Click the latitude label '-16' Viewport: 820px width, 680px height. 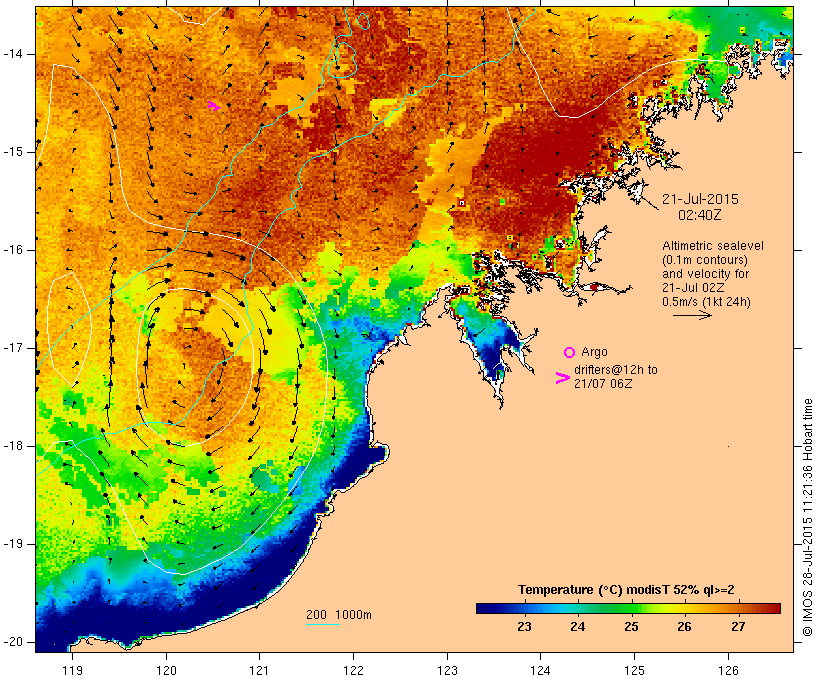[13, 250]
